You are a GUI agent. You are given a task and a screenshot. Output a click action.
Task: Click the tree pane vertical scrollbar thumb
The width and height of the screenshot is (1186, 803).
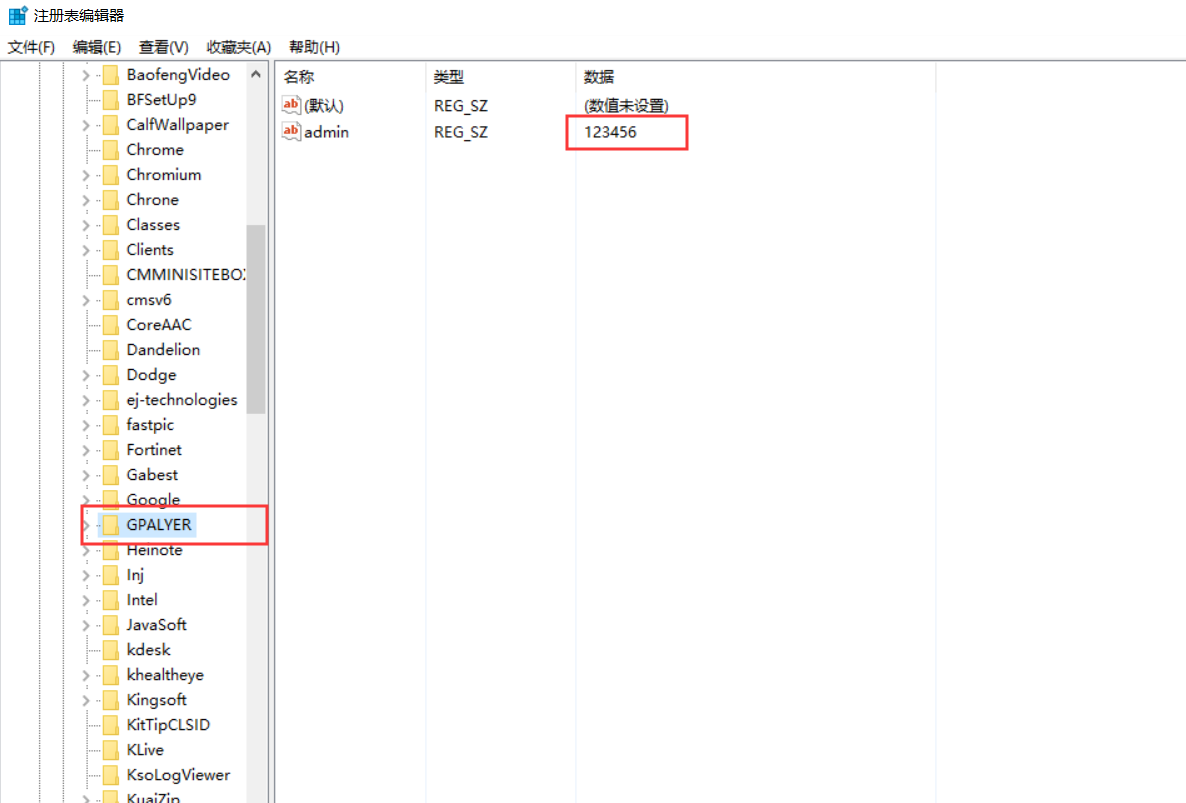(x=256, y=319)
